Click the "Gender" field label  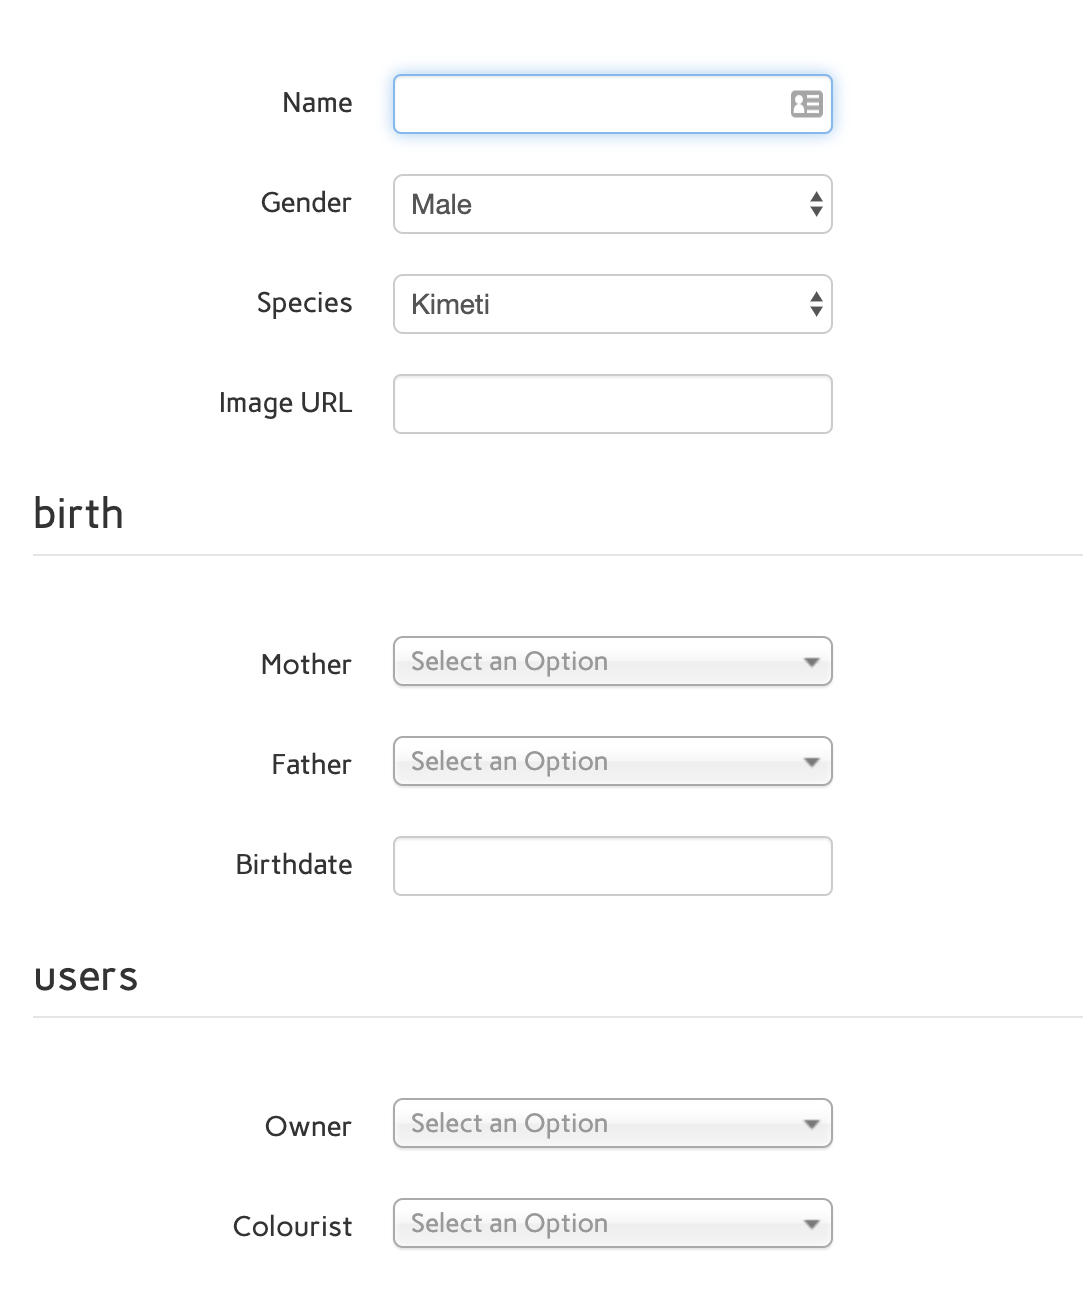tap(306, 203)
